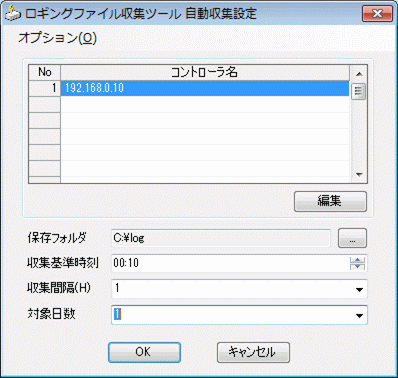Close the 自動収集設定 dialog window
398x378 pixels.
(377, 14)
